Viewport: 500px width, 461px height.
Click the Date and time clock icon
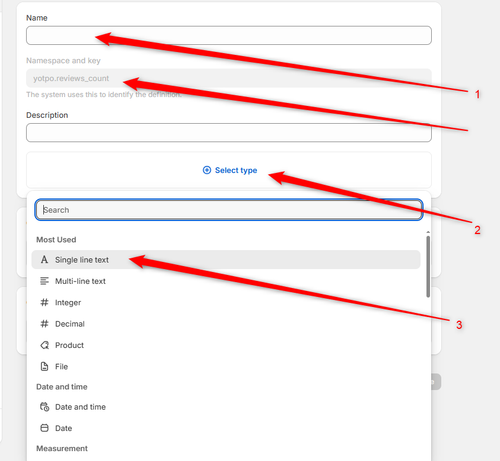click(x=44, y=407)
